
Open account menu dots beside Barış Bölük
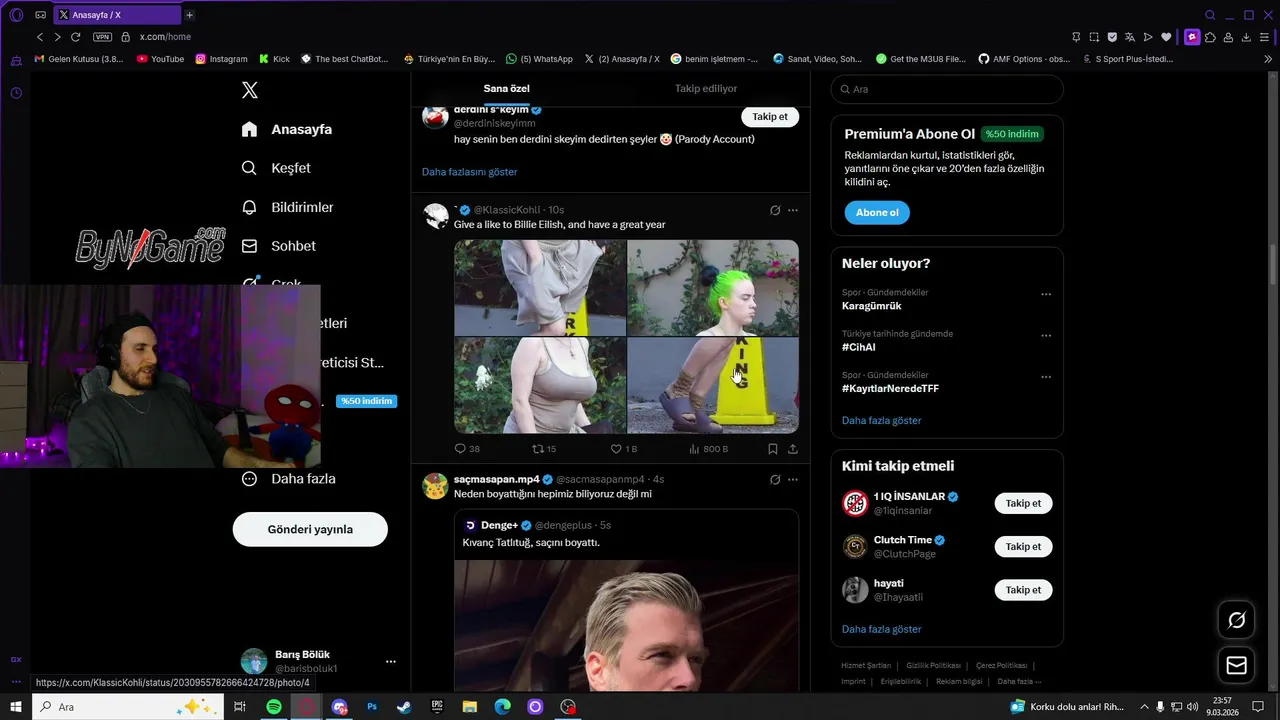click(x=391, y=661)
